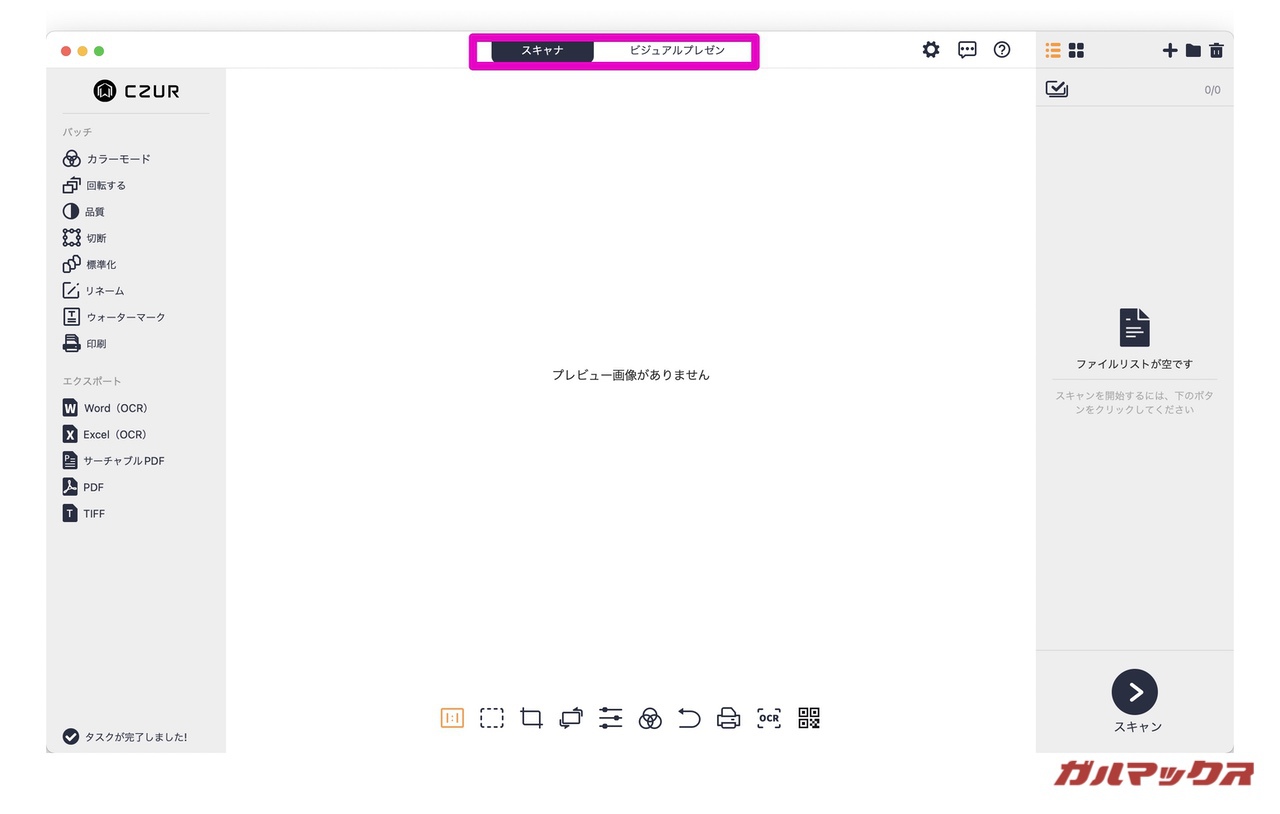Switch file list to list view
1280x814 pixels.
point(1053,50)
